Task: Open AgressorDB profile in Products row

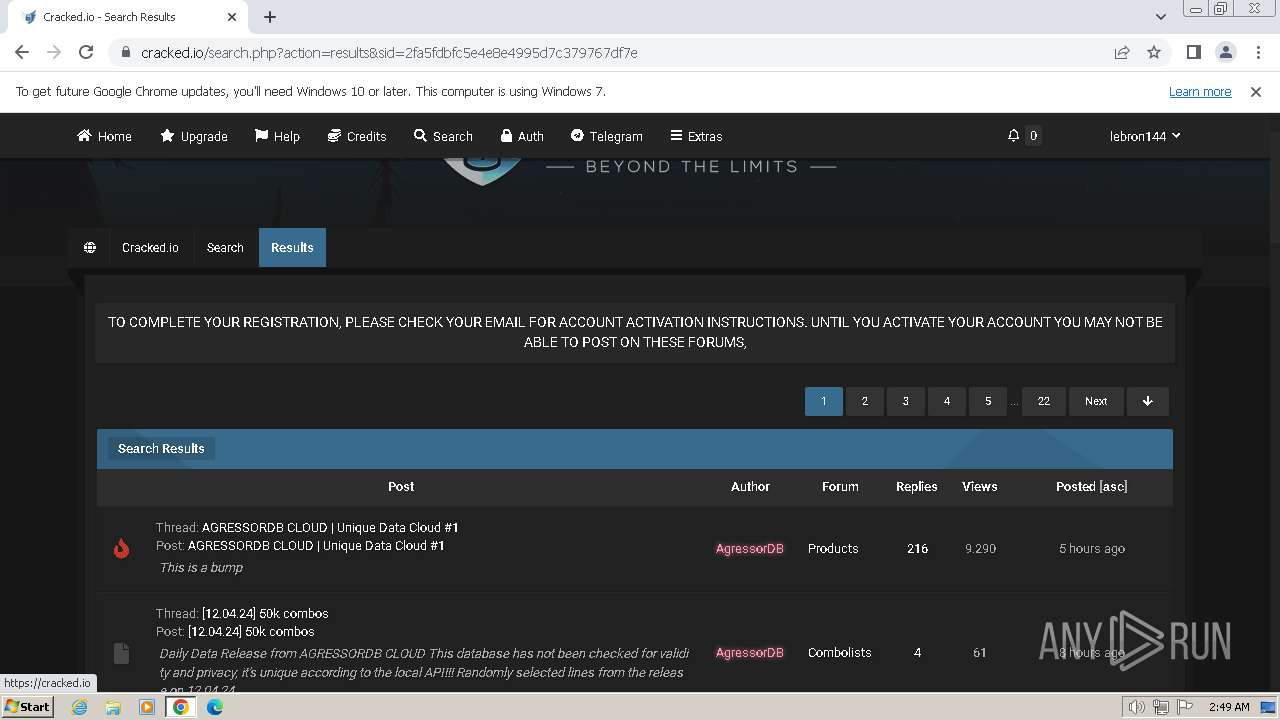Action: click(x=750, y=548)
